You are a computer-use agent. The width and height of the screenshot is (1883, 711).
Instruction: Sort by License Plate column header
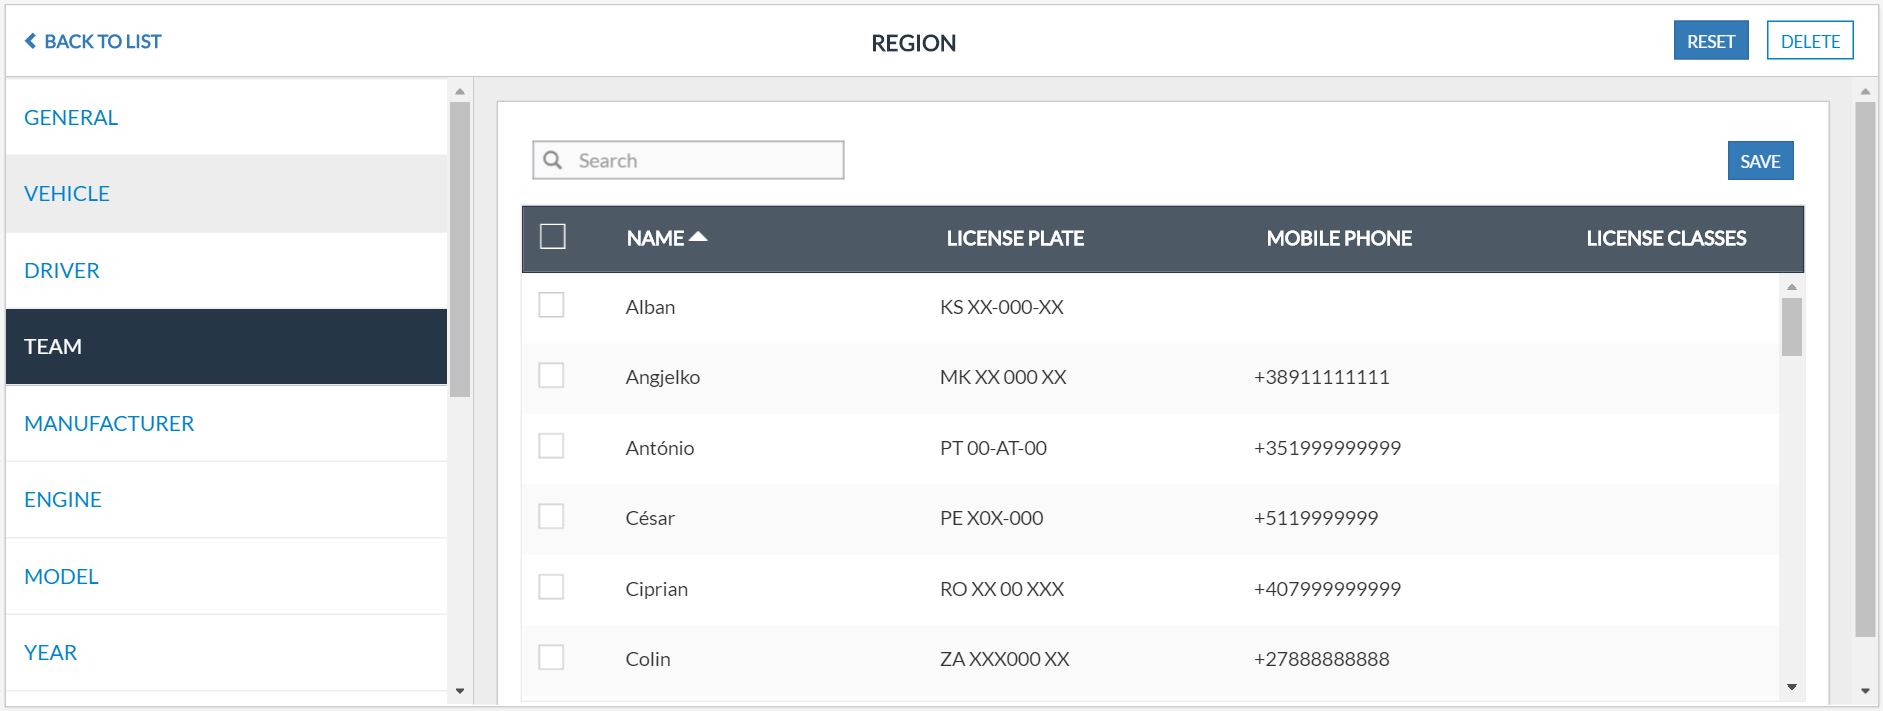tap(1014, 238)
